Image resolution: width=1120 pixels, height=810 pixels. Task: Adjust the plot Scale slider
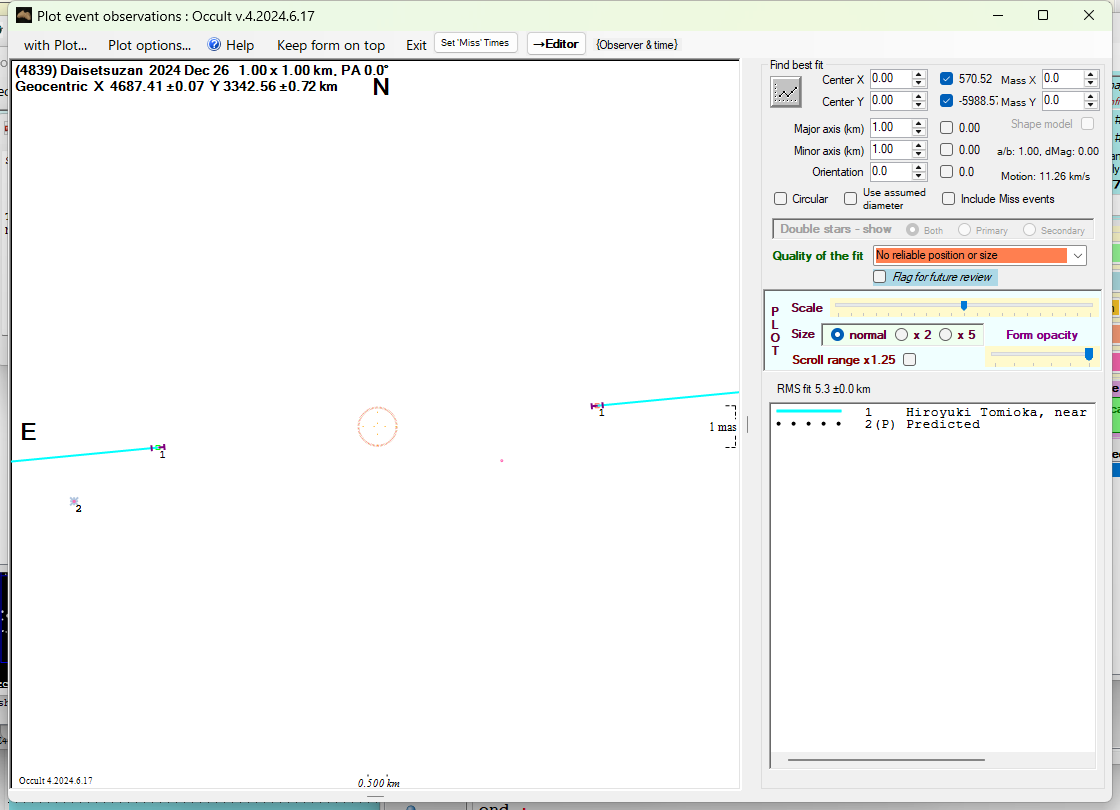(963, 306)
